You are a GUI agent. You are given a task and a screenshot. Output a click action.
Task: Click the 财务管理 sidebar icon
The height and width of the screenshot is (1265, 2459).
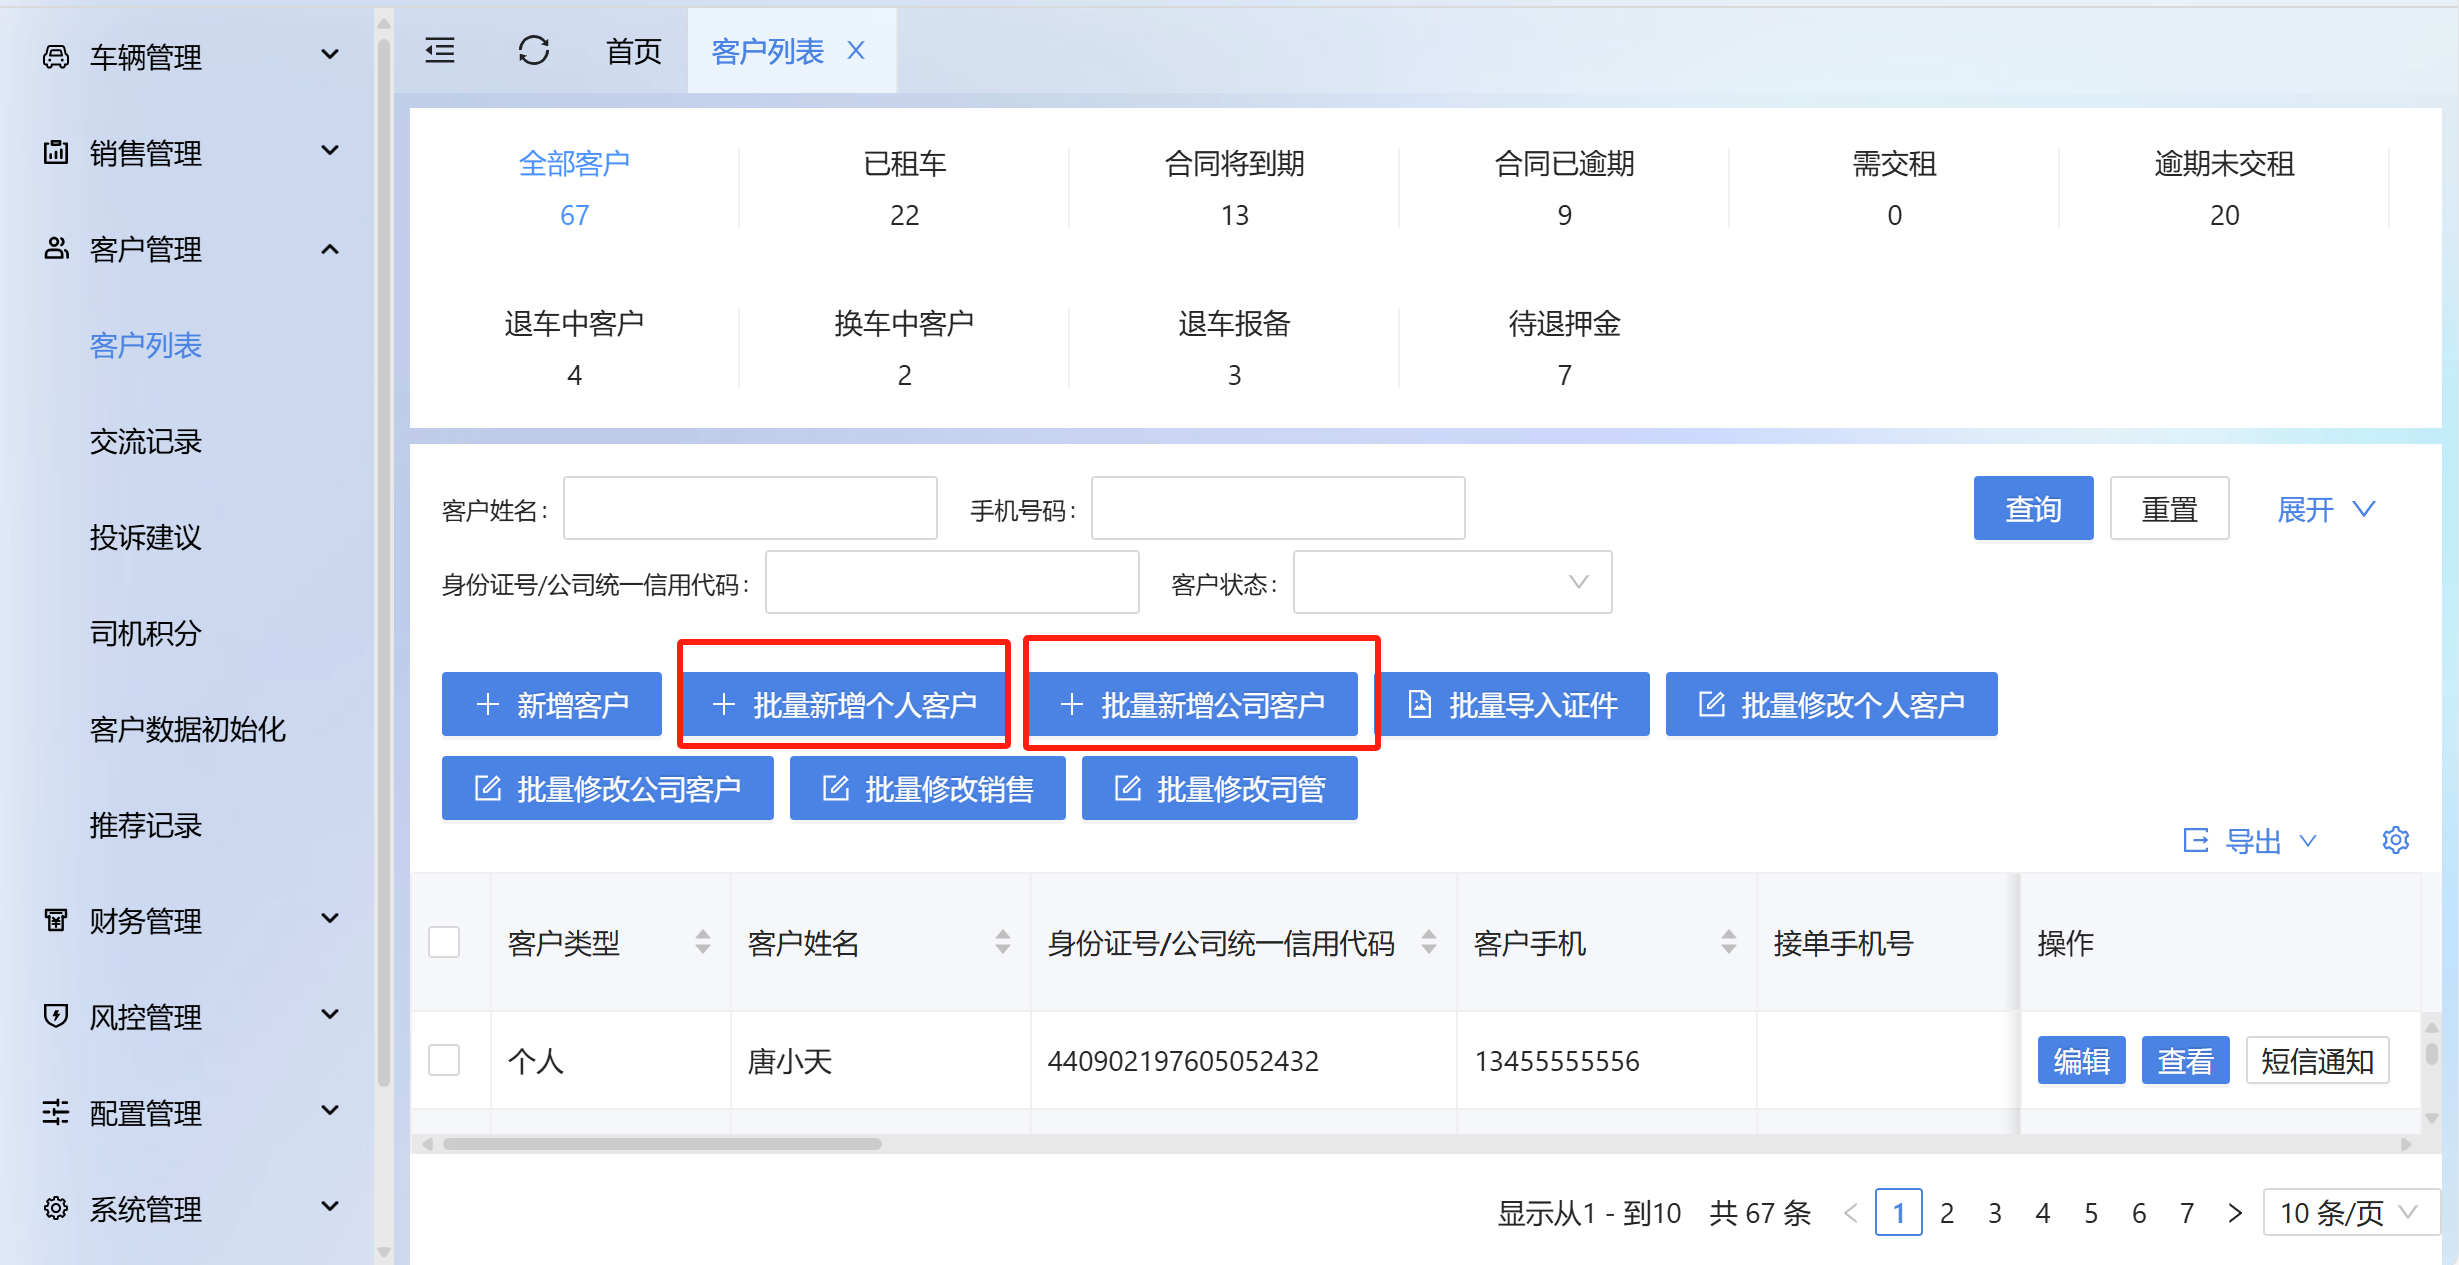click(x=56, y=920)
